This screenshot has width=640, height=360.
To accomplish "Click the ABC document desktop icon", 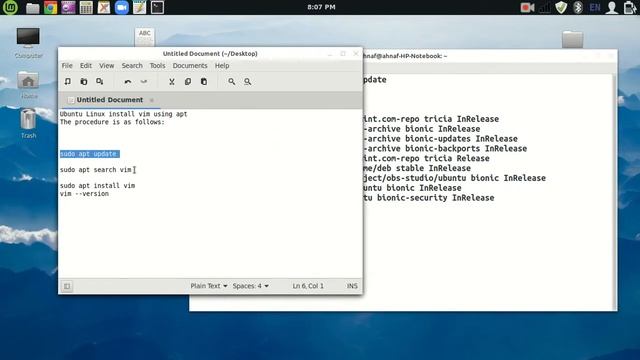I will click(144, 37).
